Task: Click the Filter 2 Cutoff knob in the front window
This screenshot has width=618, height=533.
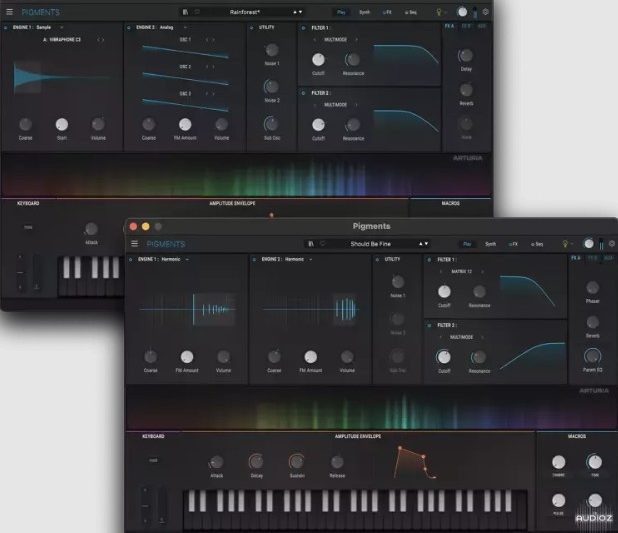Action: pos(444,357)
